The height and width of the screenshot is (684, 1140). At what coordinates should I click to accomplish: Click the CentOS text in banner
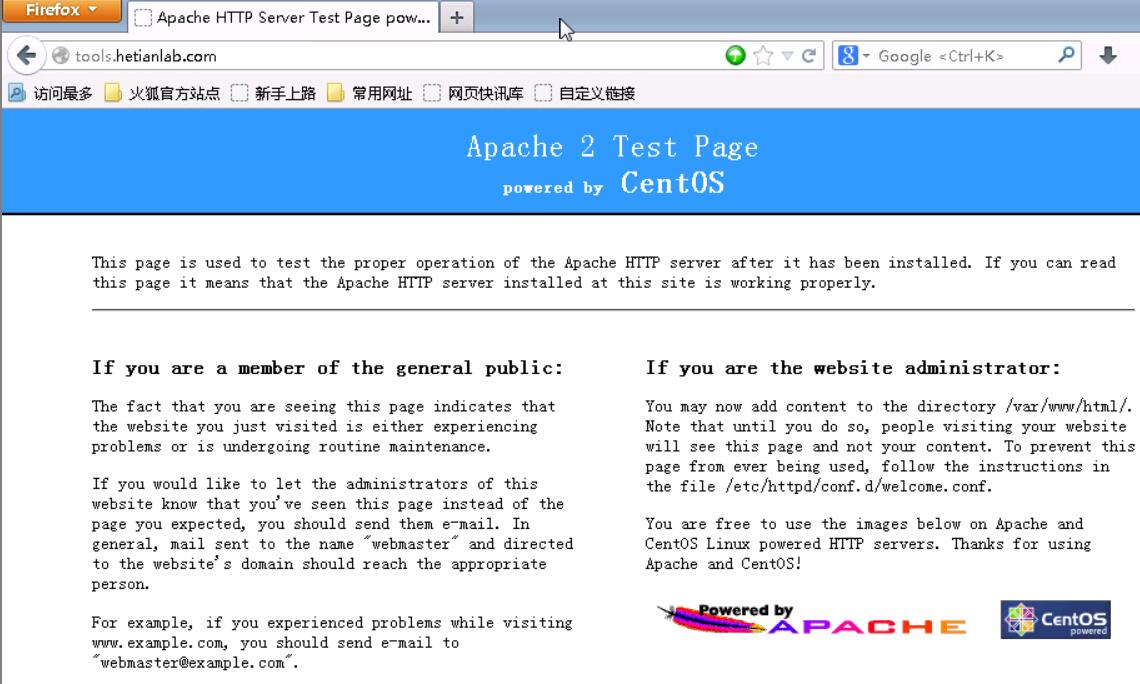[673, 183]
